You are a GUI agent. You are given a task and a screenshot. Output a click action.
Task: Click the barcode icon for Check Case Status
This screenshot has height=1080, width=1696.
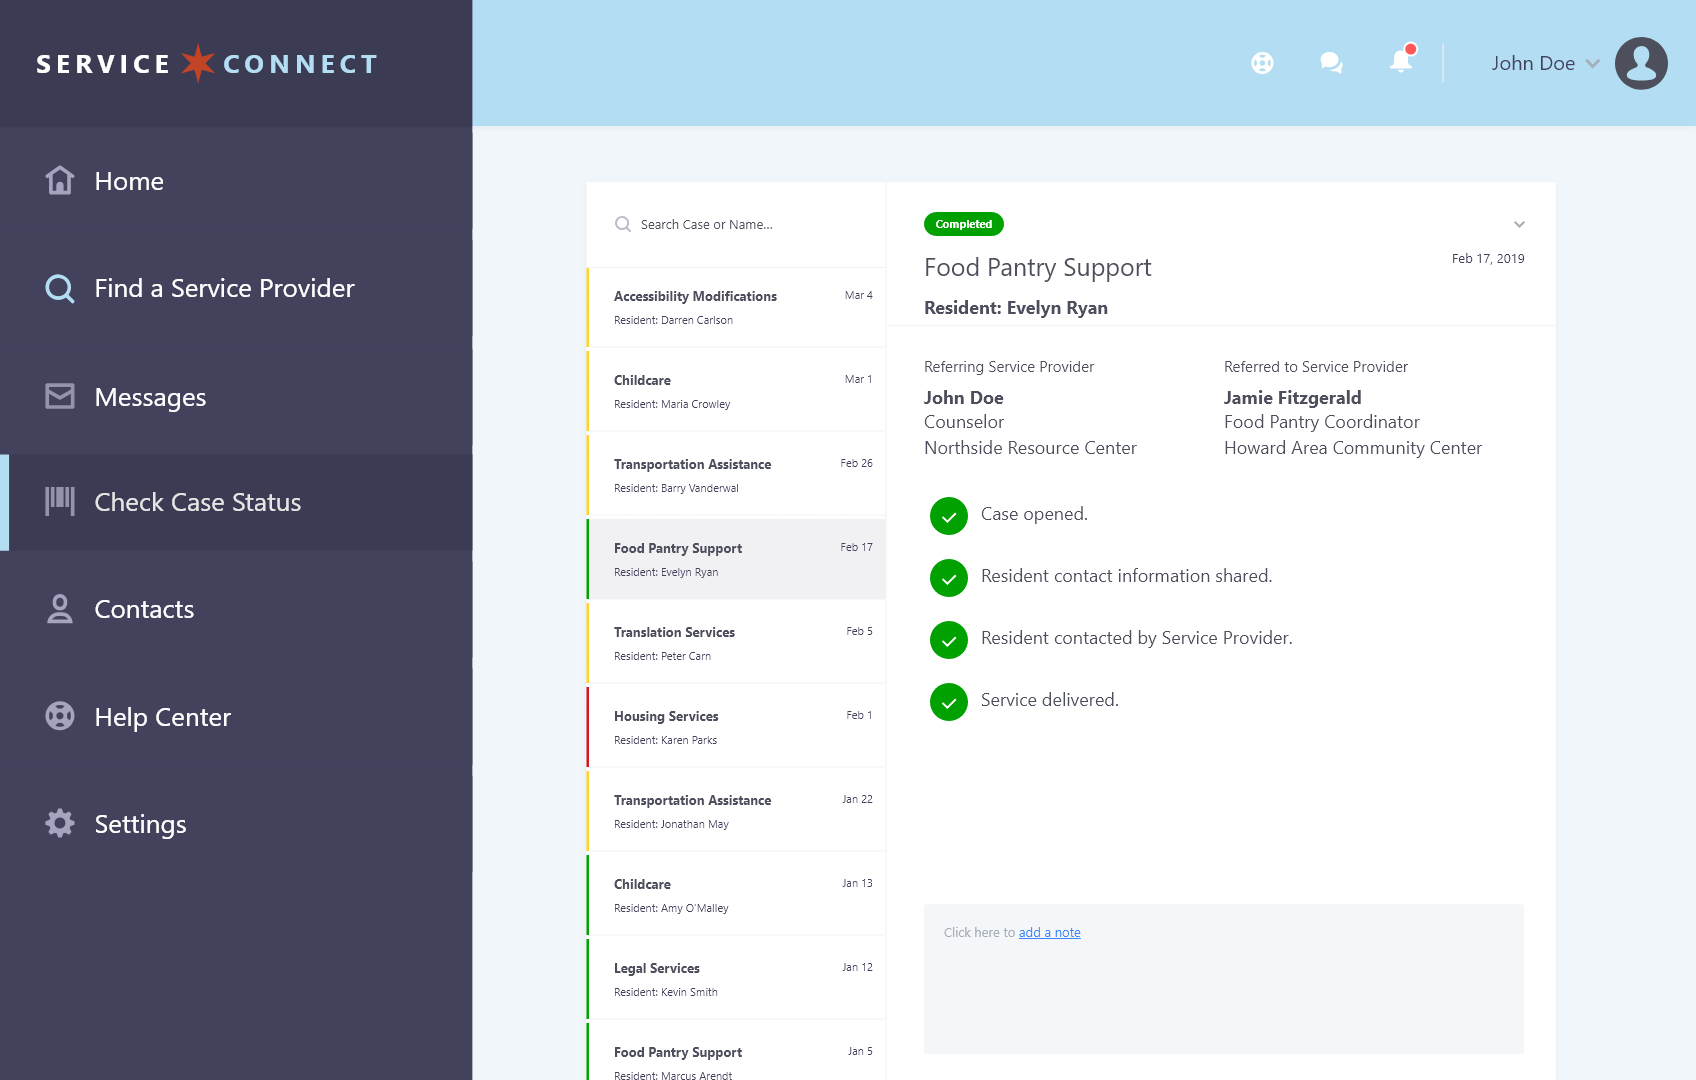(x=60, y=501)
